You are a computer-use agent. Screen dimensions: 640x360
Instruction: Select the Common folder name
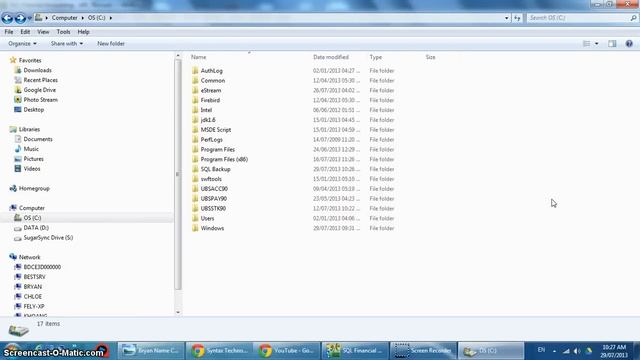pyautogui.click(x=213, y=80)
